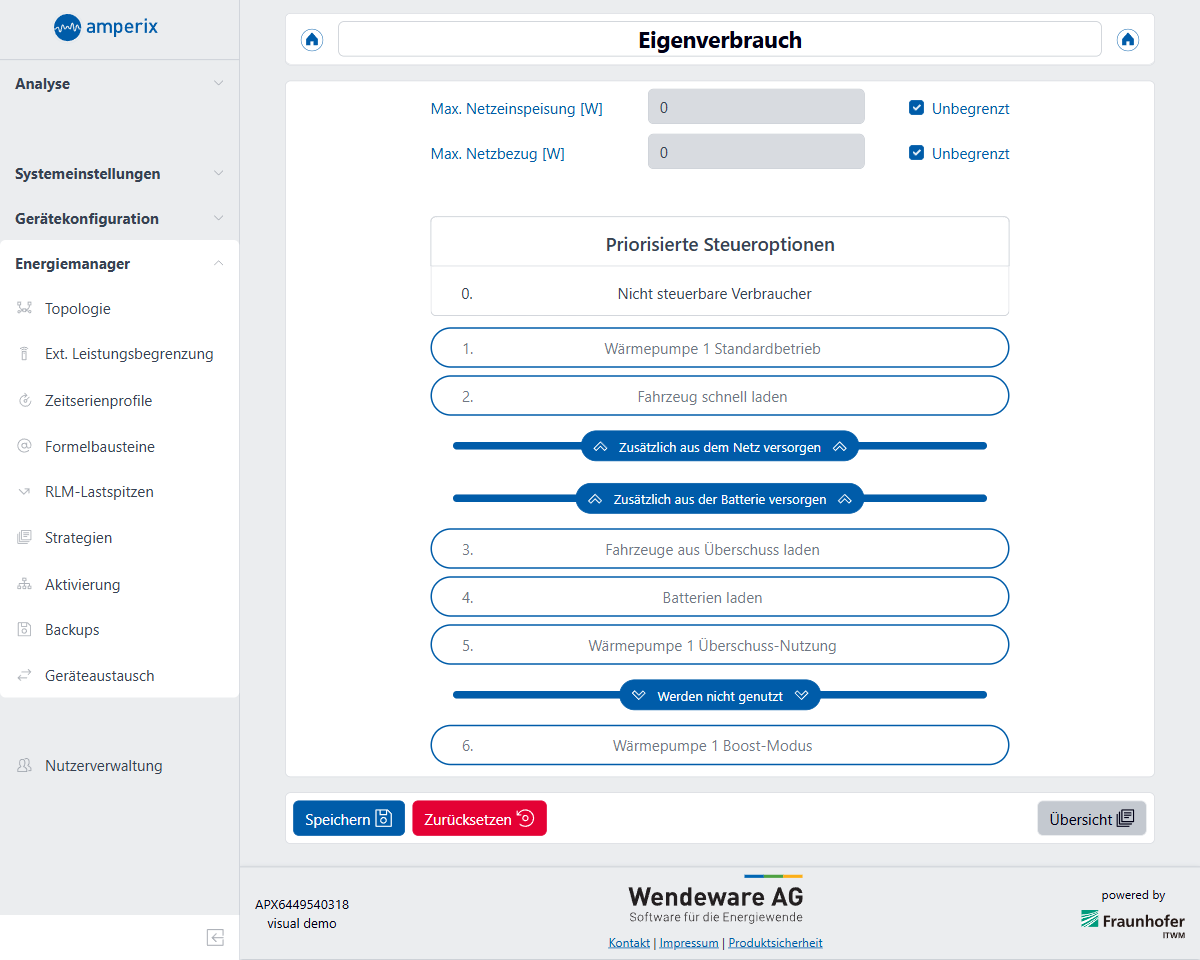Click the left home icon beside the title
The width and height of the screenshot is (1200, 960).
click(312, 40)
